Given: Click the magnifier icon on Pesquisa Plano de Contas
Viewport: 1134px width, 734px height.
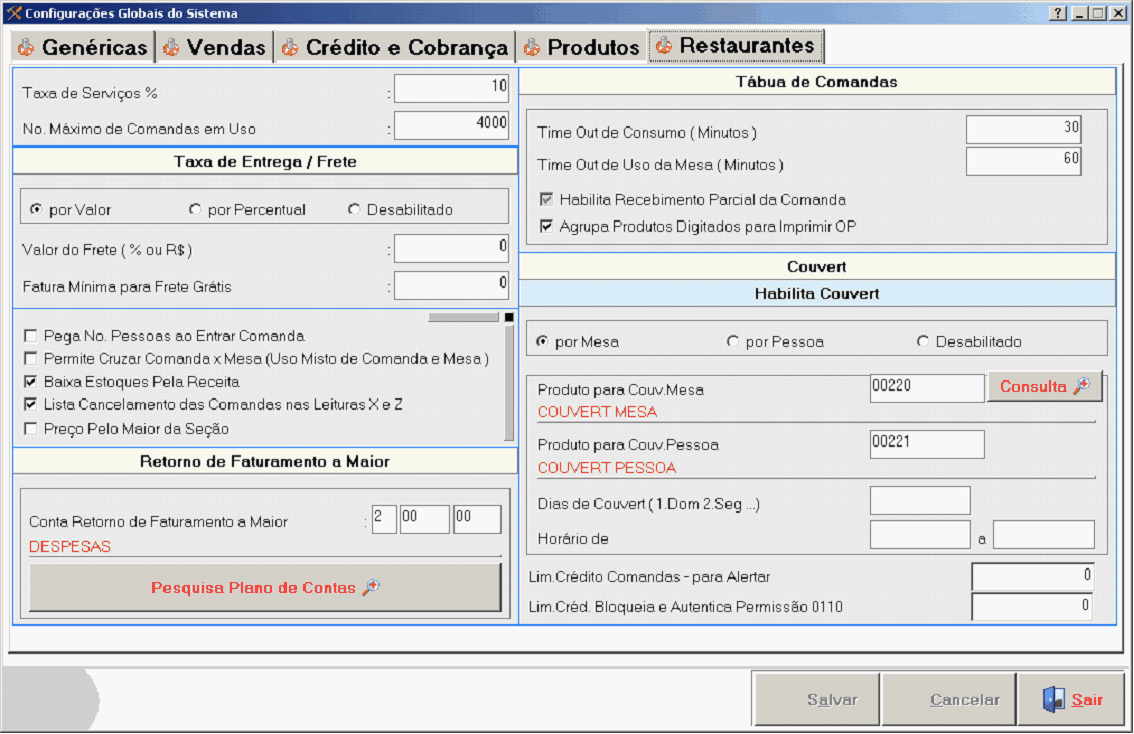Looking at the screenshot, I should tap(371, 588).
